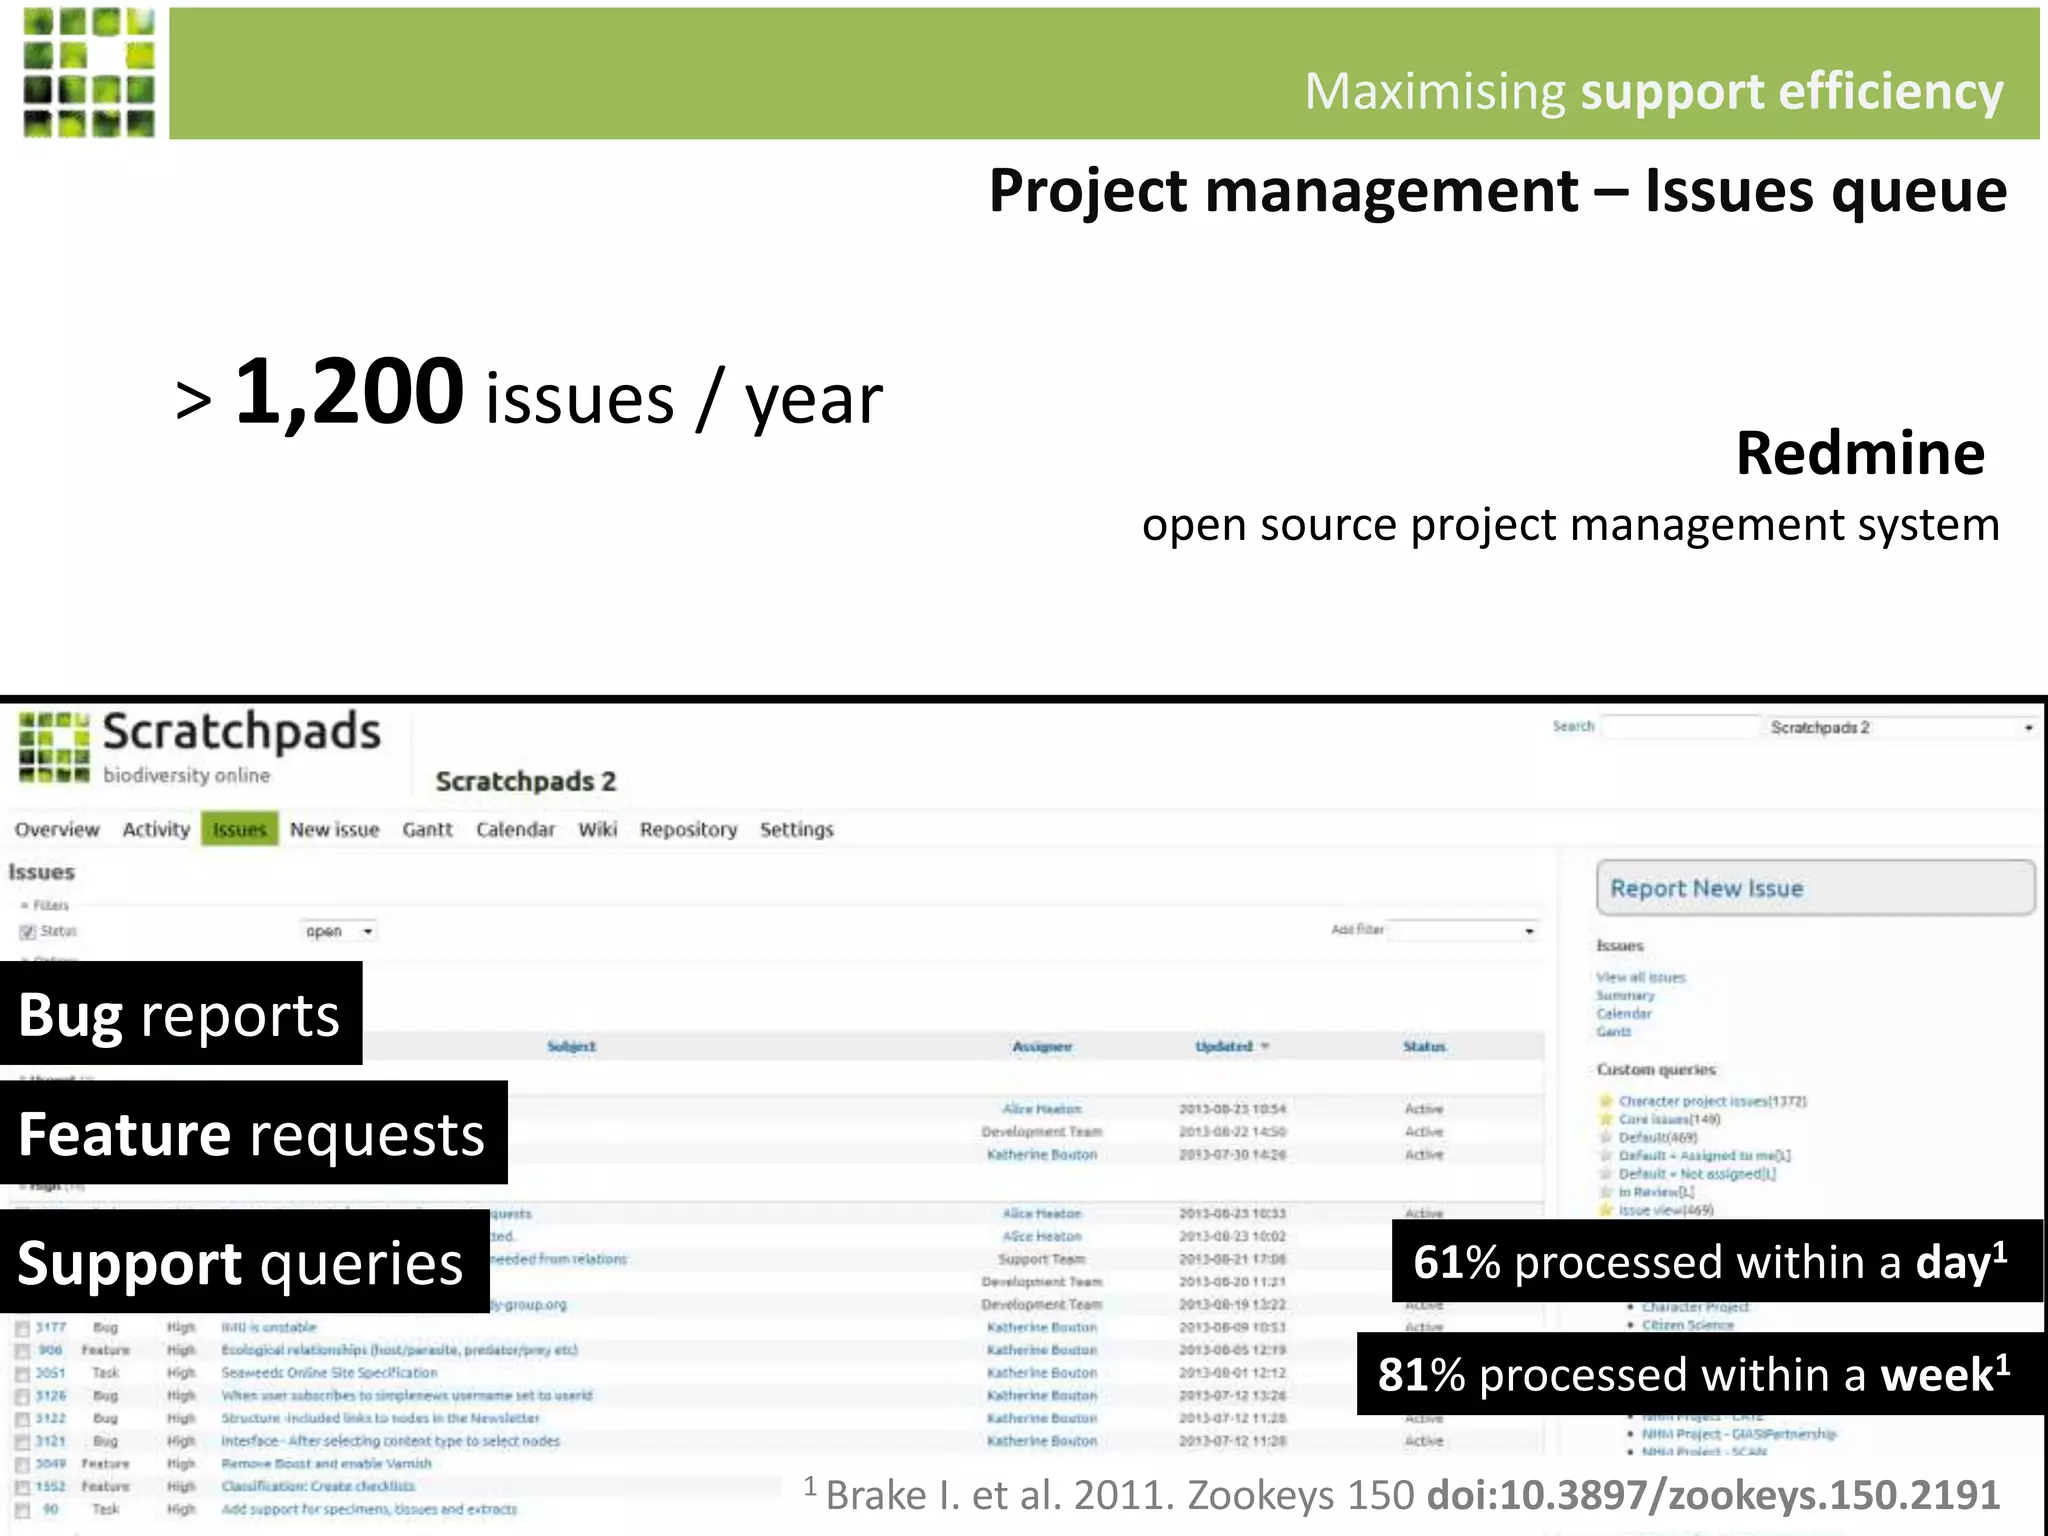This screenshot has width=2048, height=1536.
Task: Click the Report New Issue button
Action: tap(1815, 888)
